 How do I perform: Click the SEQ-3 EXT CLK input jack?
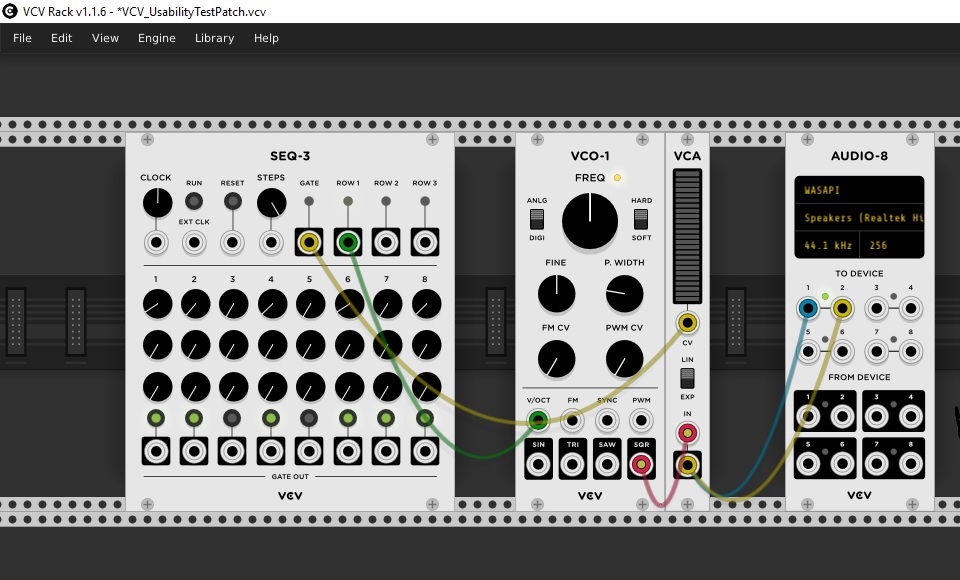point(194,243)
